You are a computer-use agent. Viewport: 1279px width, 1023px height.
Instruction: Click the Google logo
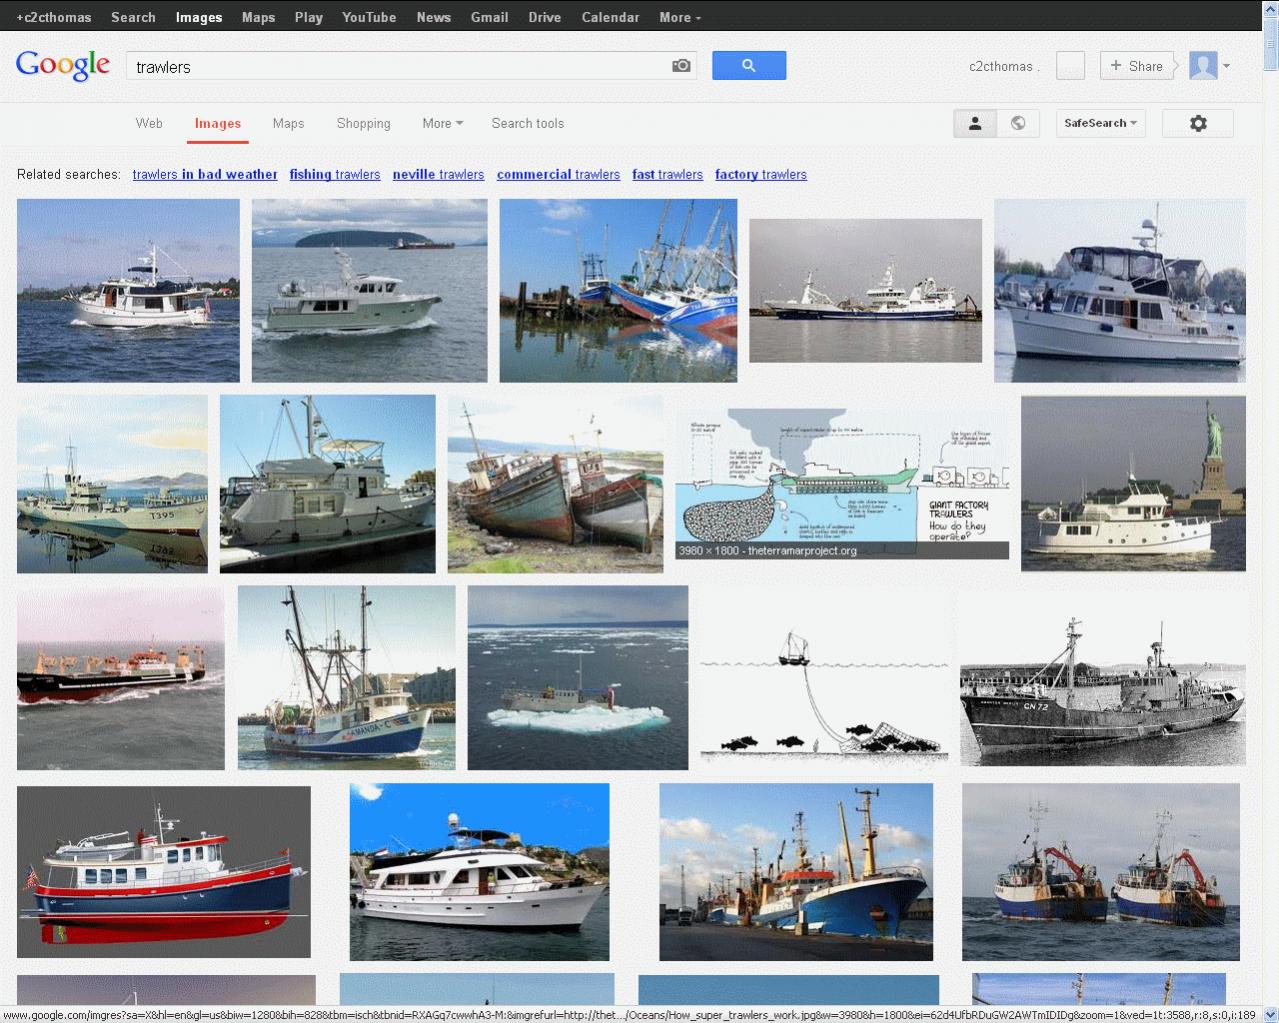coord(63,65)
